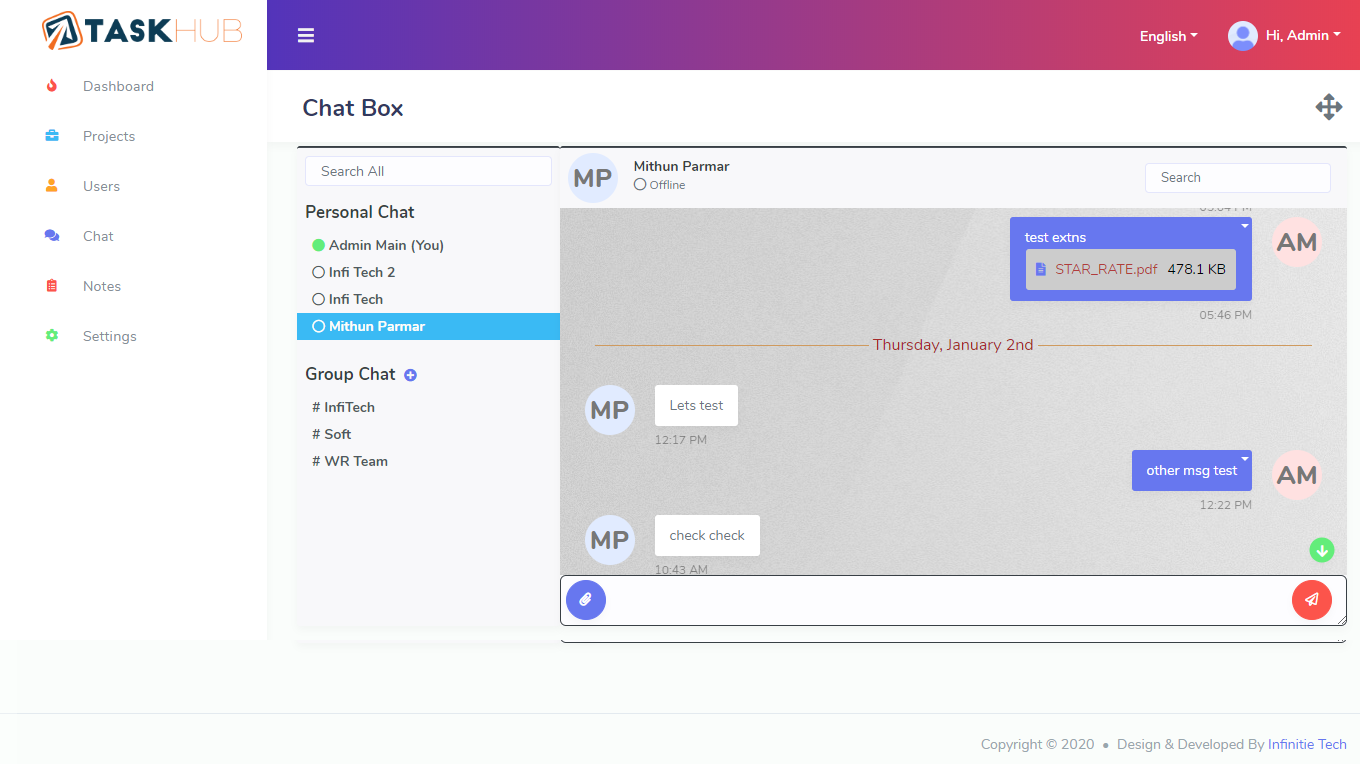Screen dimensions: 1360x764
Task: Open Settings from the sidebar
Action: coord(109,336)
